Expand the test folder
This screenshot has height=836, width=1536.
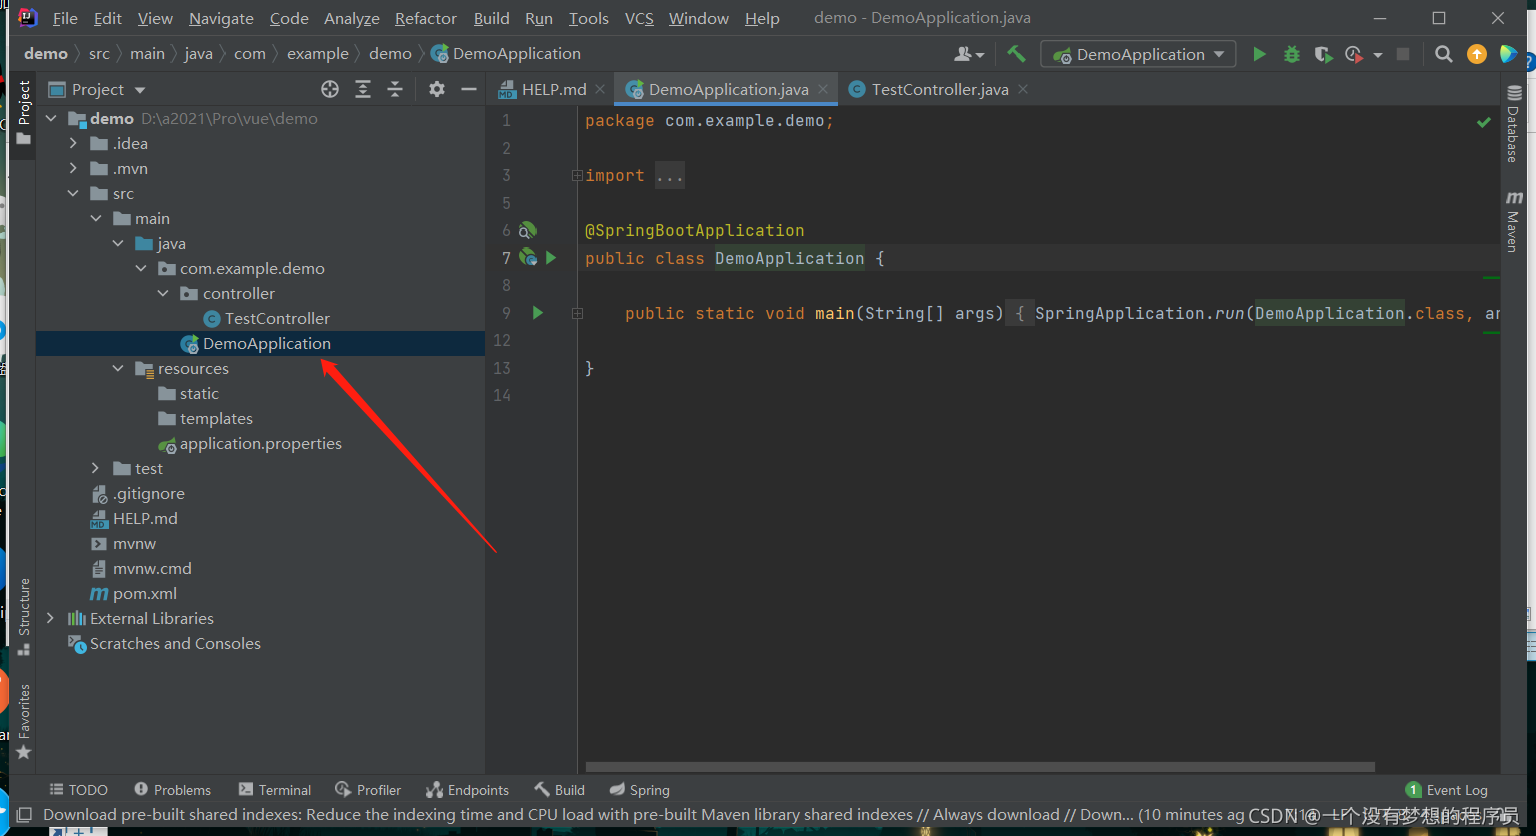pos(95,468)
